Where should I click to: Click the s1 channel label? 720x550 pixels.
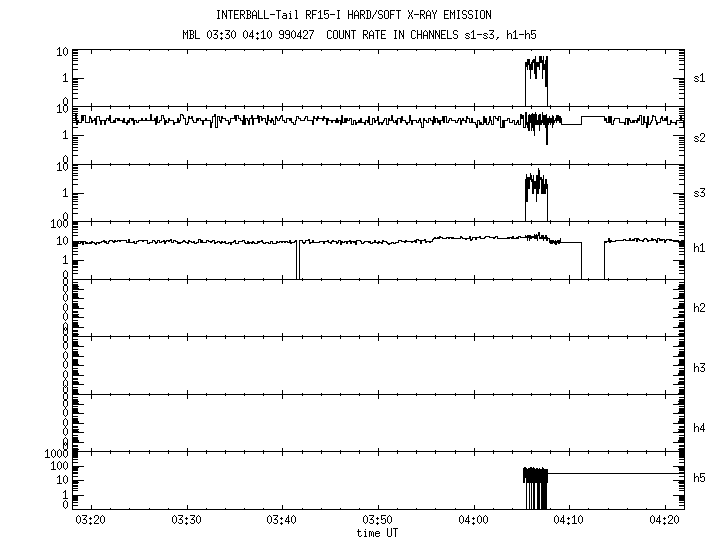click(x=700, y=77)
